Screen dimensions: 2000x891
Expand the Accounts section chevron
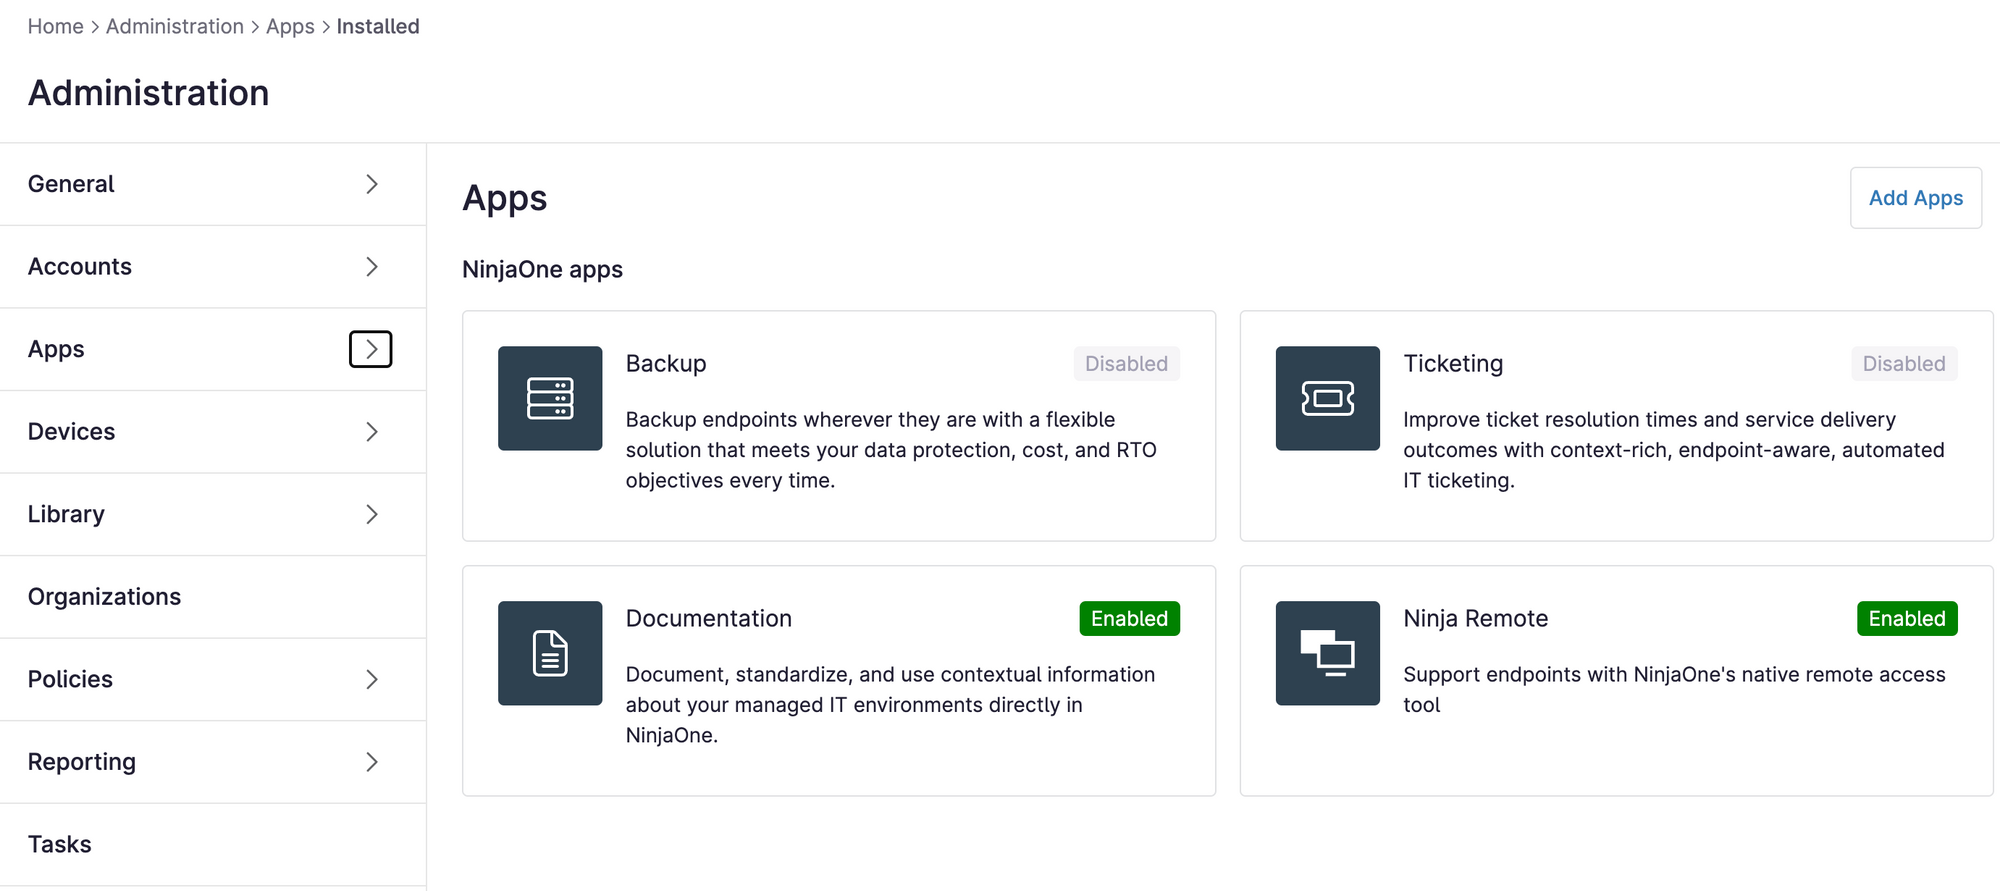(x=371, y=267)
